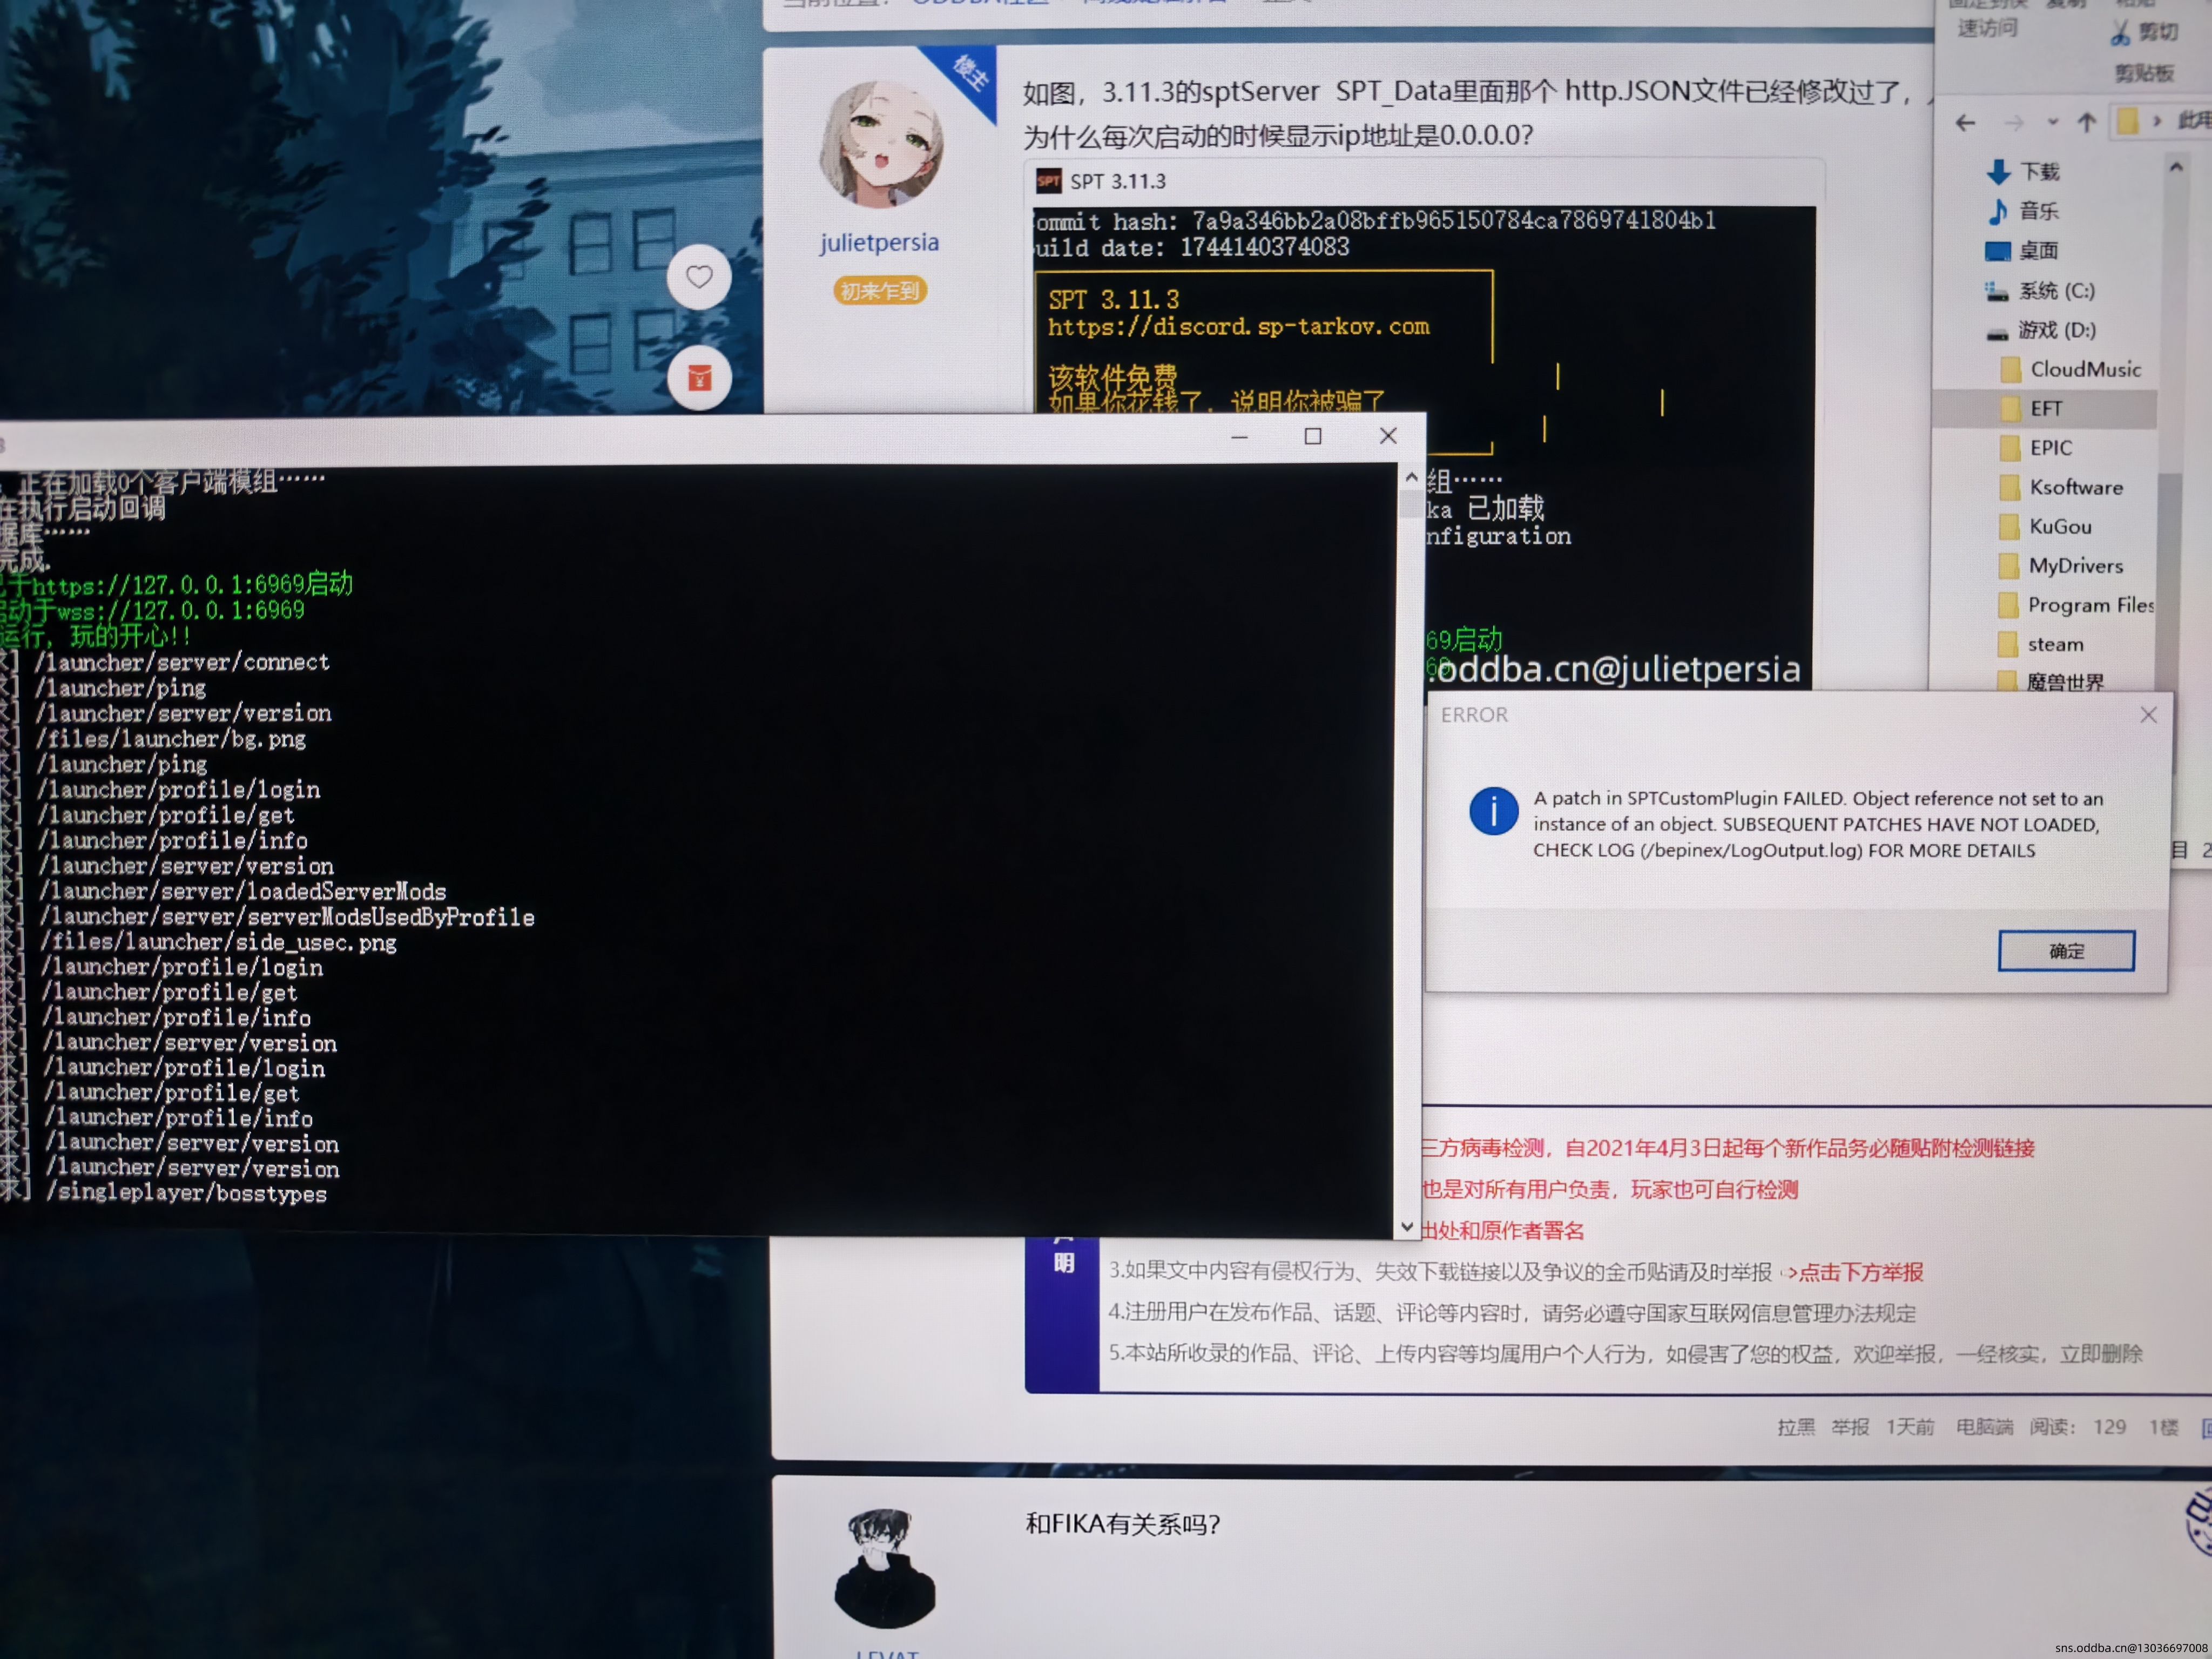
Task: Click console line /files/launcher/bg.png
Action: point(171,739)
